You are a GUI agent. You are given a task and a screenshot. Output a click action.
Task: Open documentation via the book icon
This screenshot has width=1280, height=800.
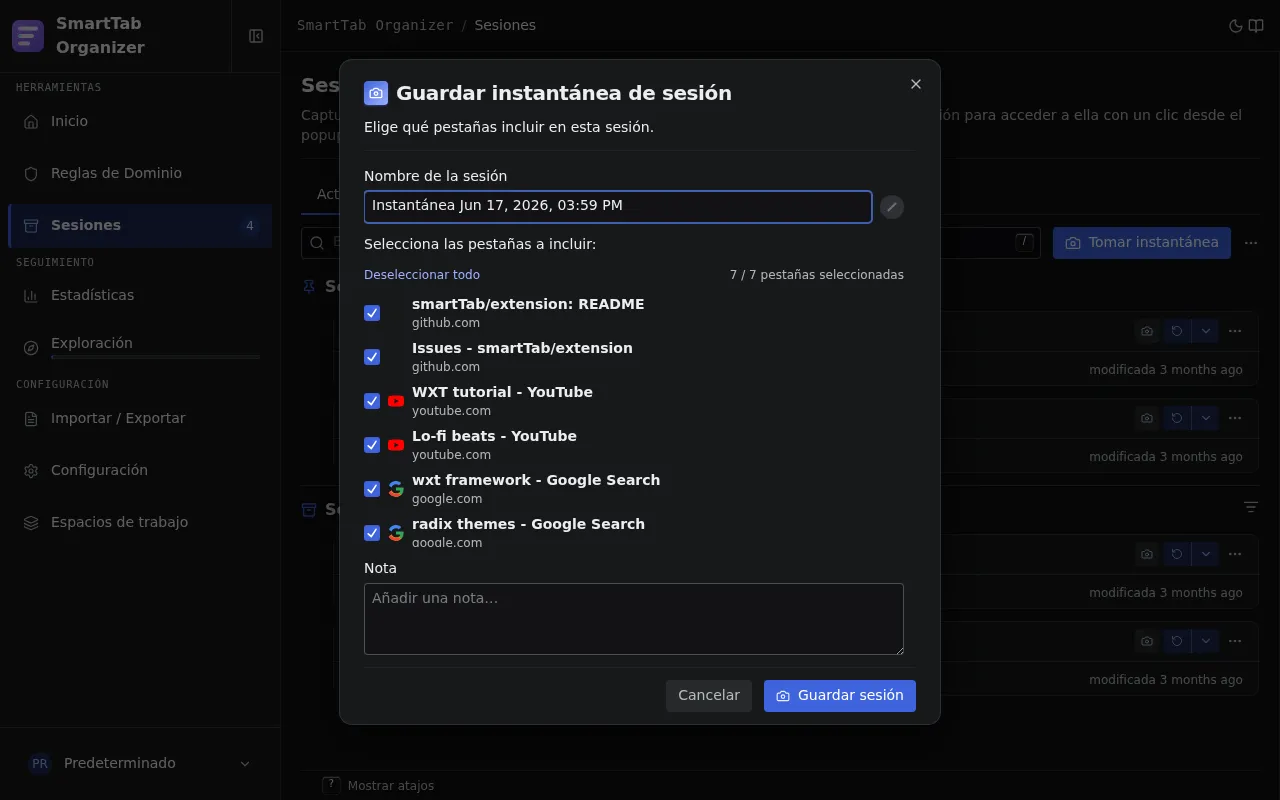click(x=1256, y=26)
